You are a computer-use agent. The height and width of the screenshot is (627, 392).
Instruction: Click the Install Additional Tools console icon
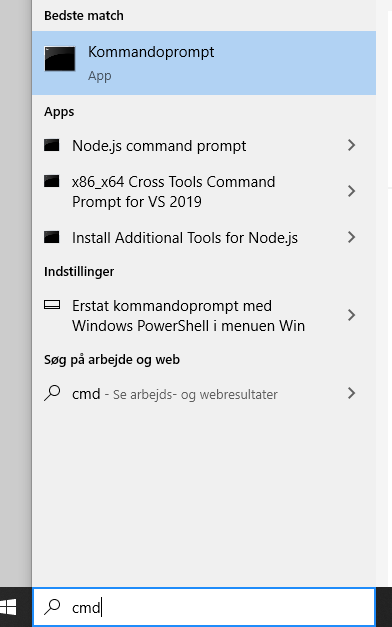pyautogui.click(x=52, y=237)
